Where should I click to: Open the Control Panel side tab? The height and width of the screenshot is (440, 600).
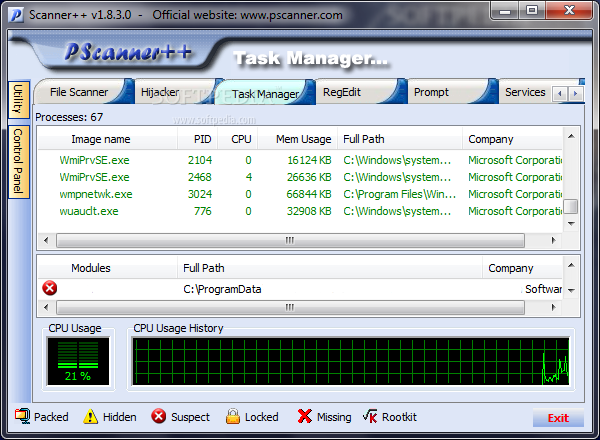[x=19, y=161]
